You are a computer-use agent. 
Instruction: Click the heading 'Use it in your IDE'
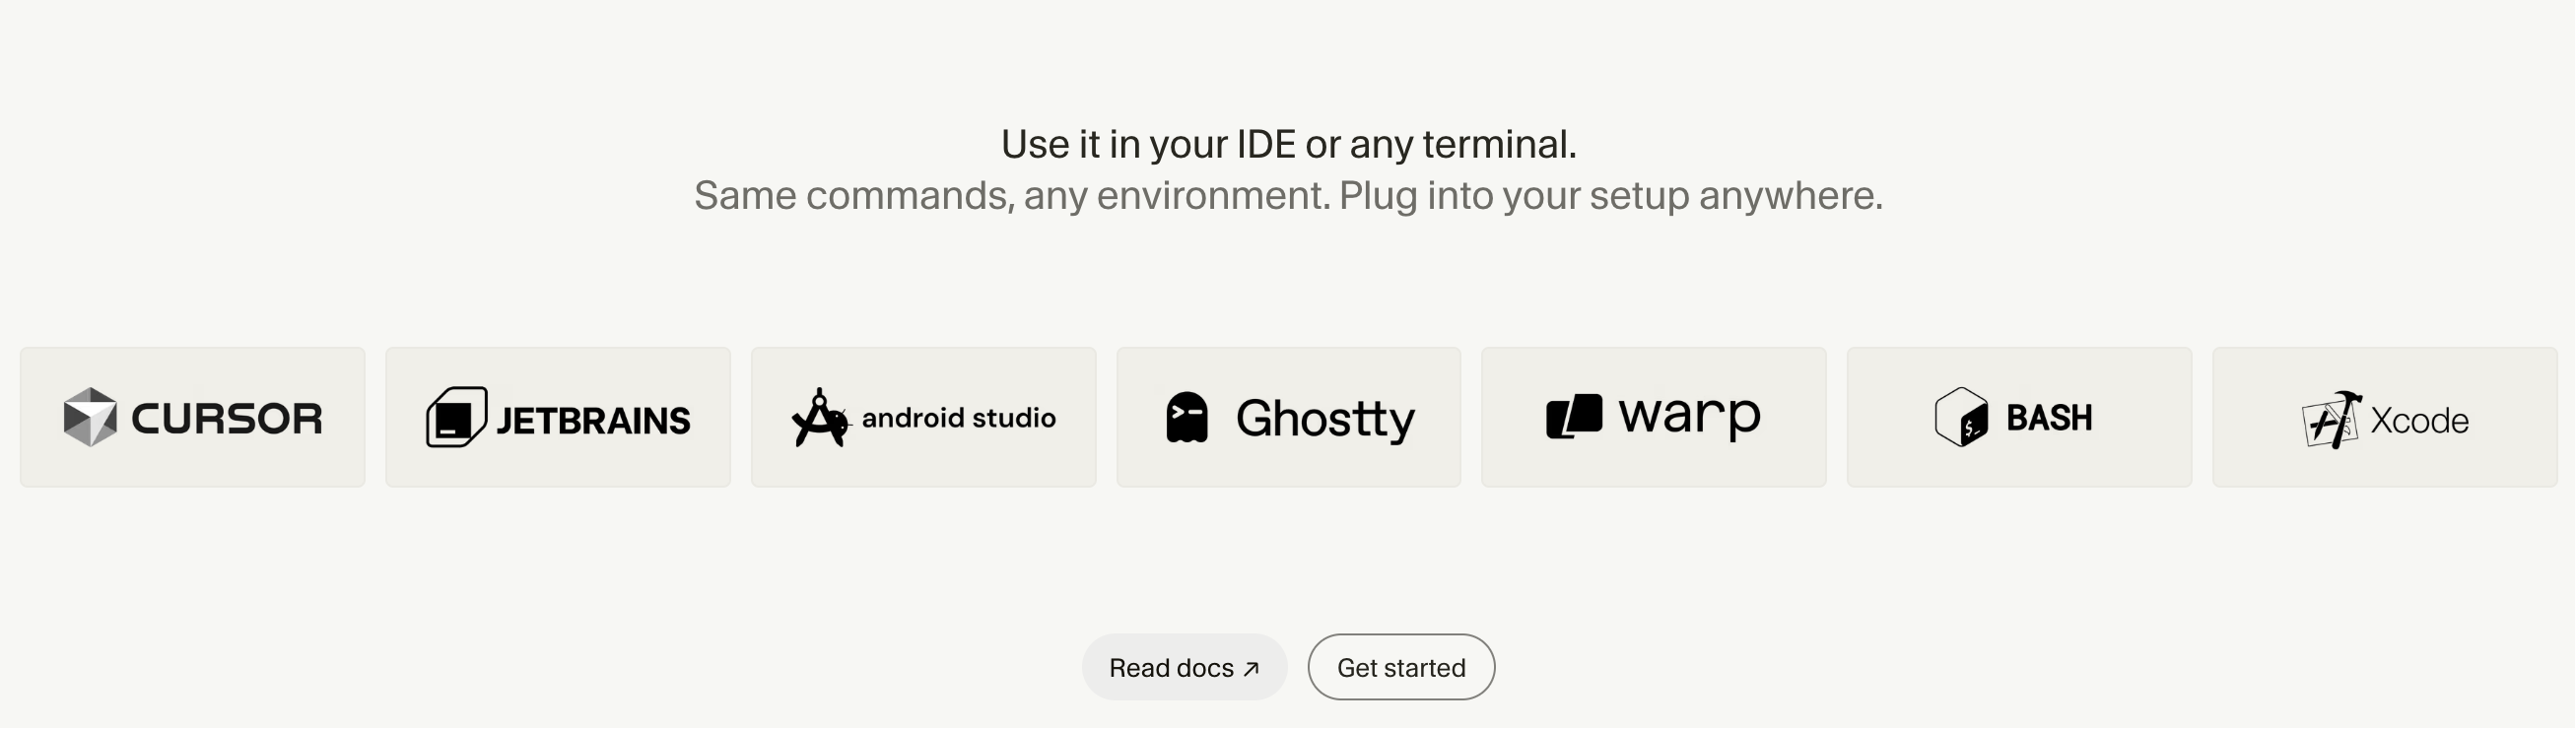click(1288, 144)
